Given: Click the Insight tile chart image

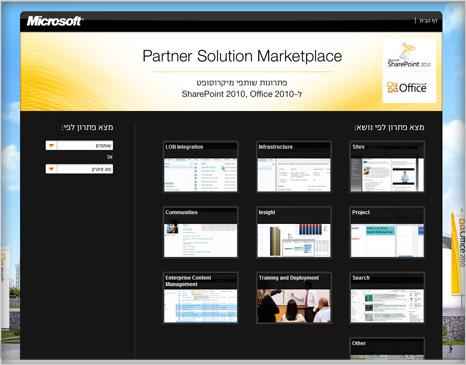Looking at the screenshot, I should coord(294,240).
